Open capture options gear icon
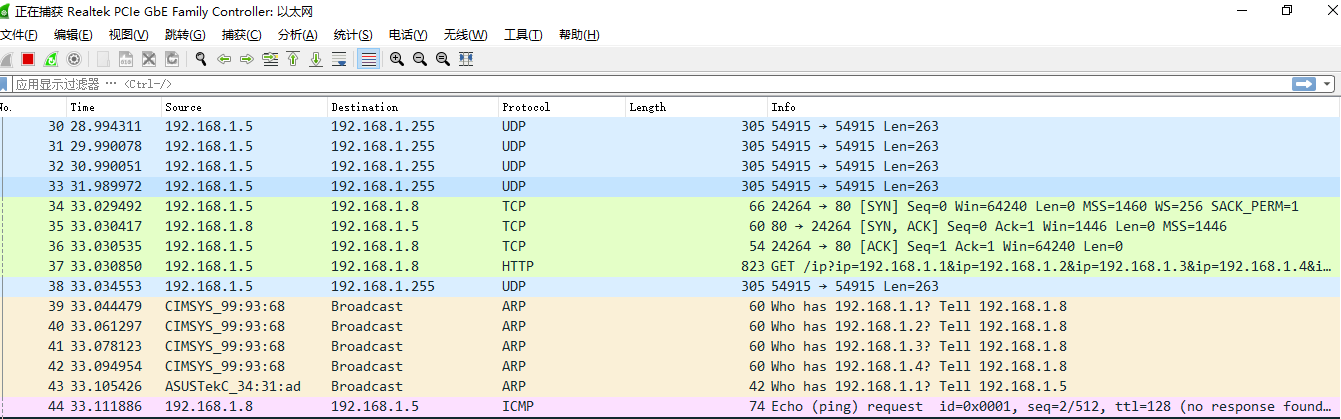 pos(73,59)
